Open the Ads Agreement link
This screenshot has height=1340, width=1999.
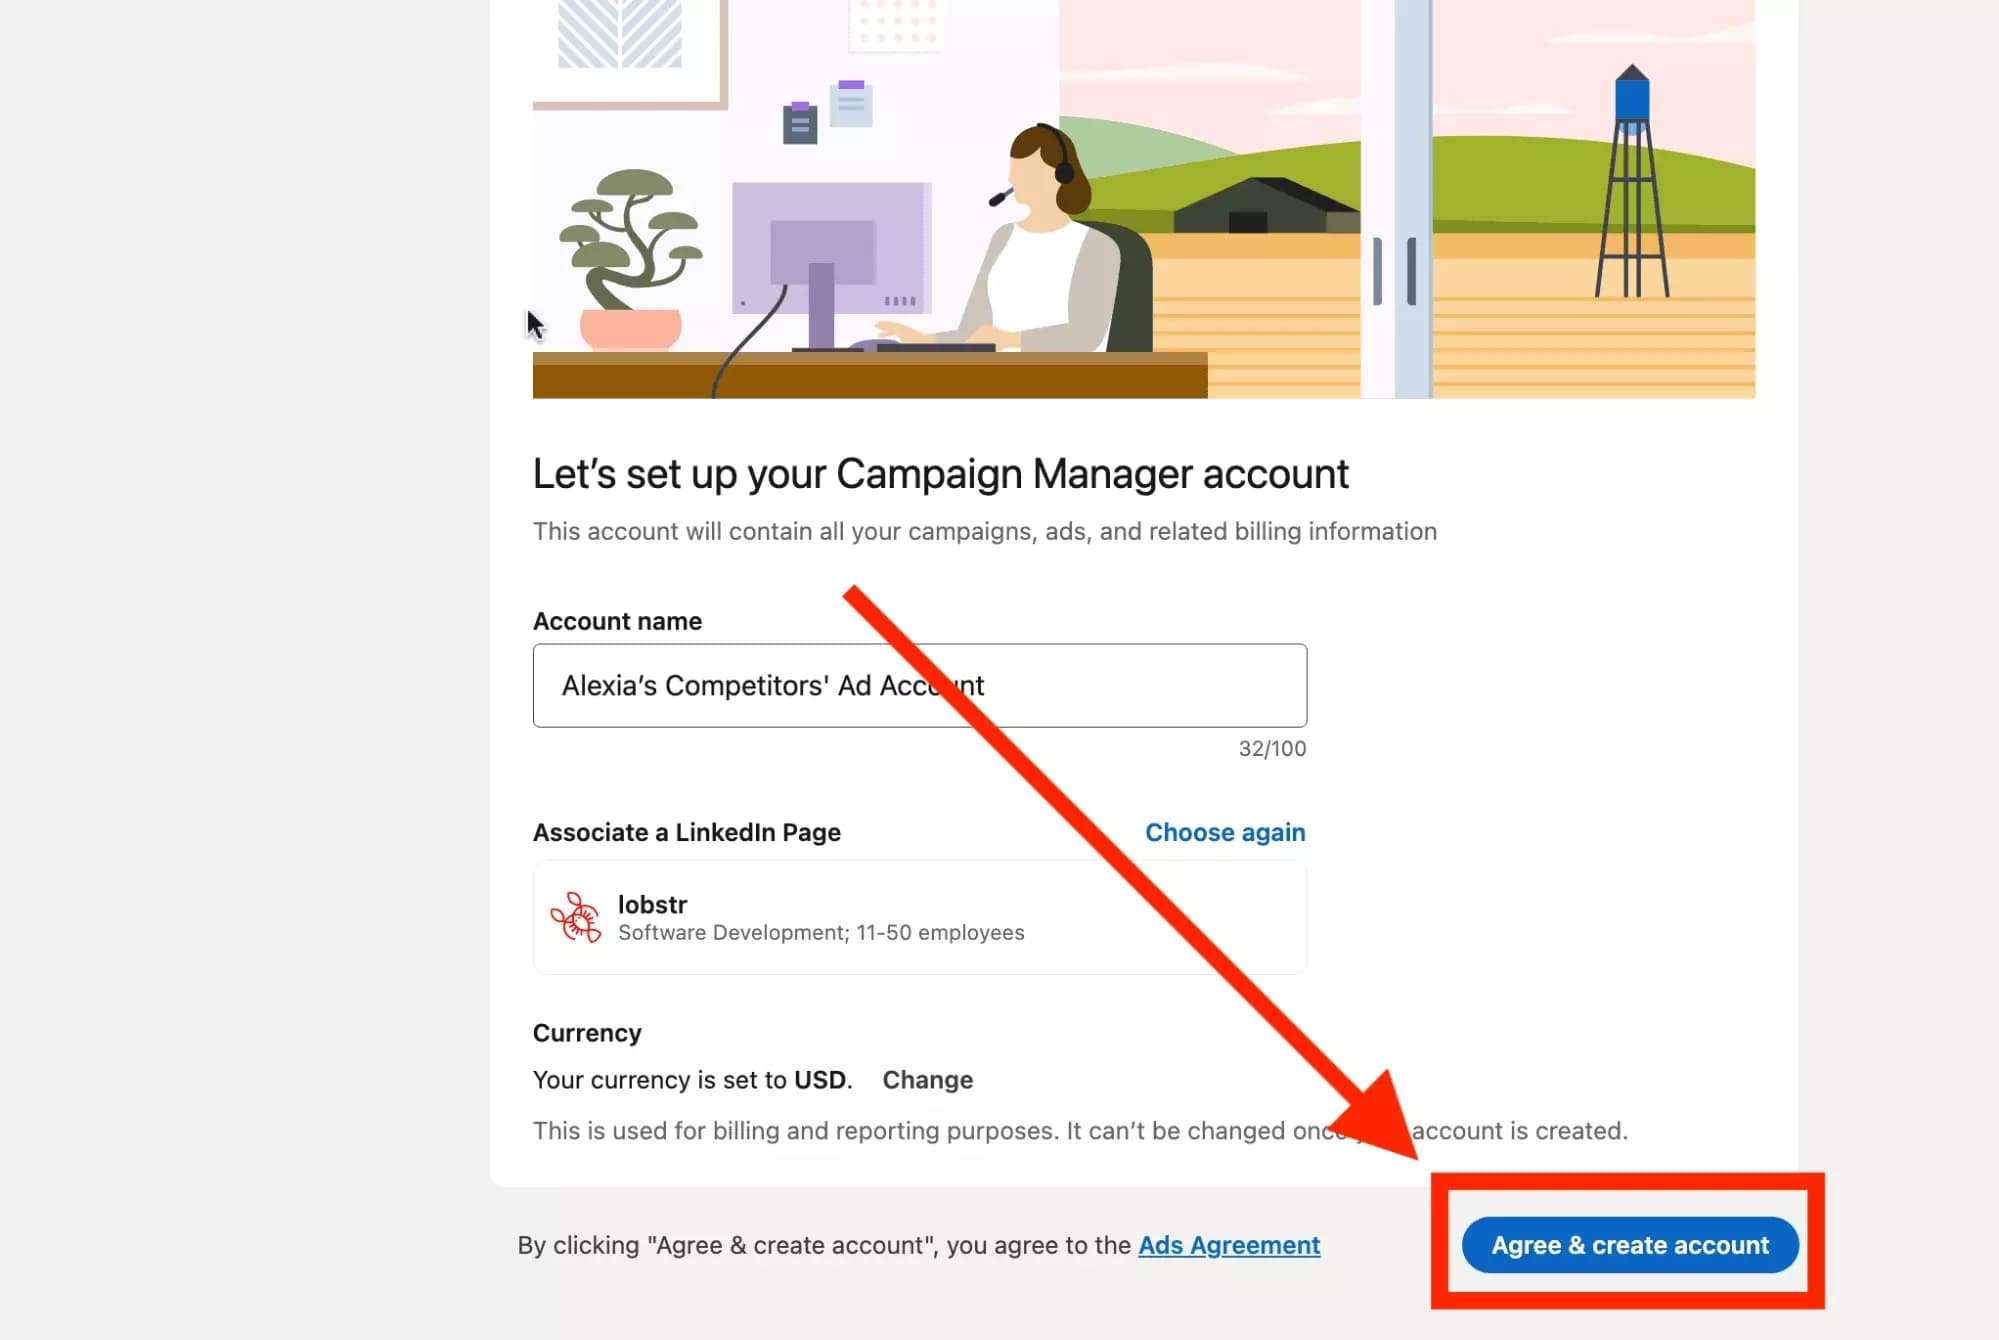pyautogui.click(x=1229, y=1245)
